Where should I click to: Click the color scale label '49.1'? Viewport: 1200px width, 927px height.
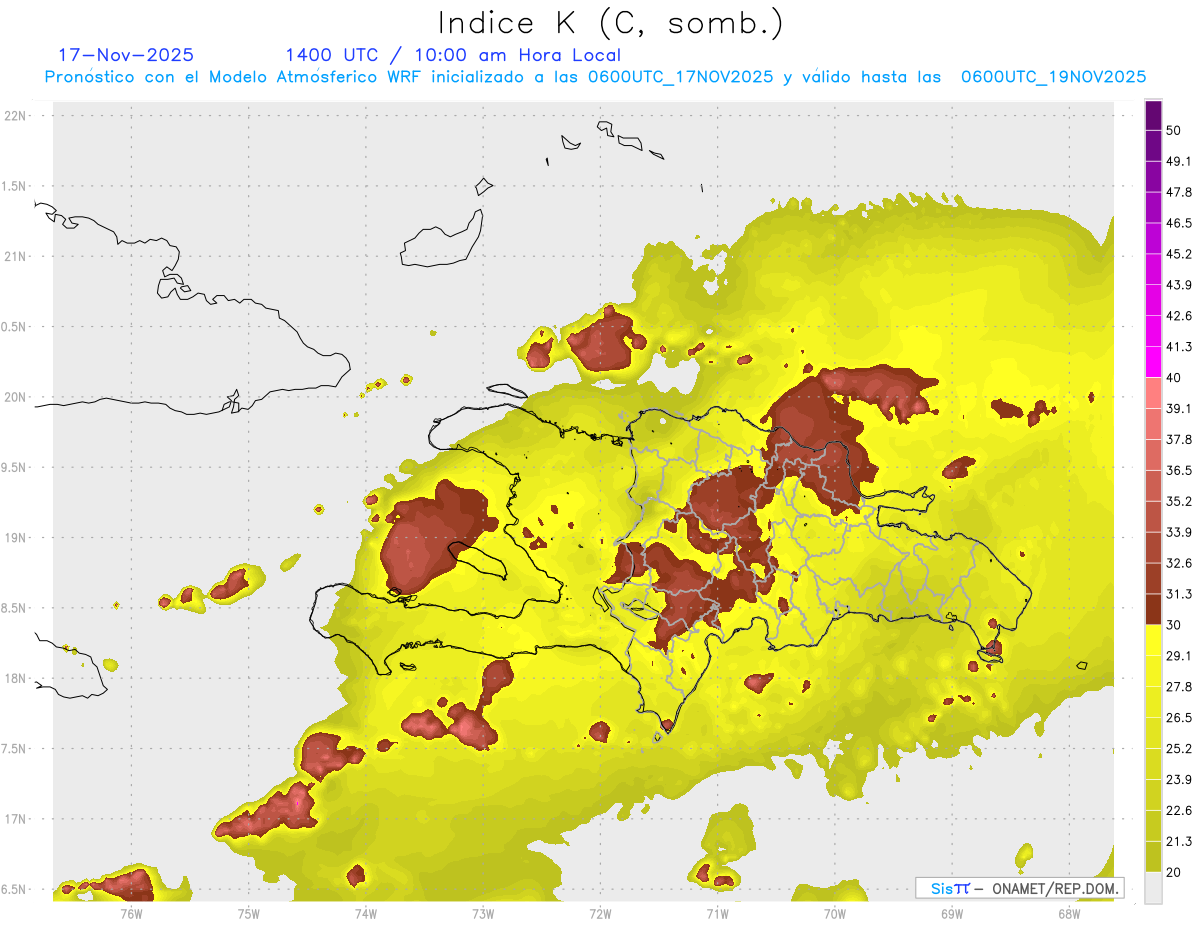pos(1179,161)
